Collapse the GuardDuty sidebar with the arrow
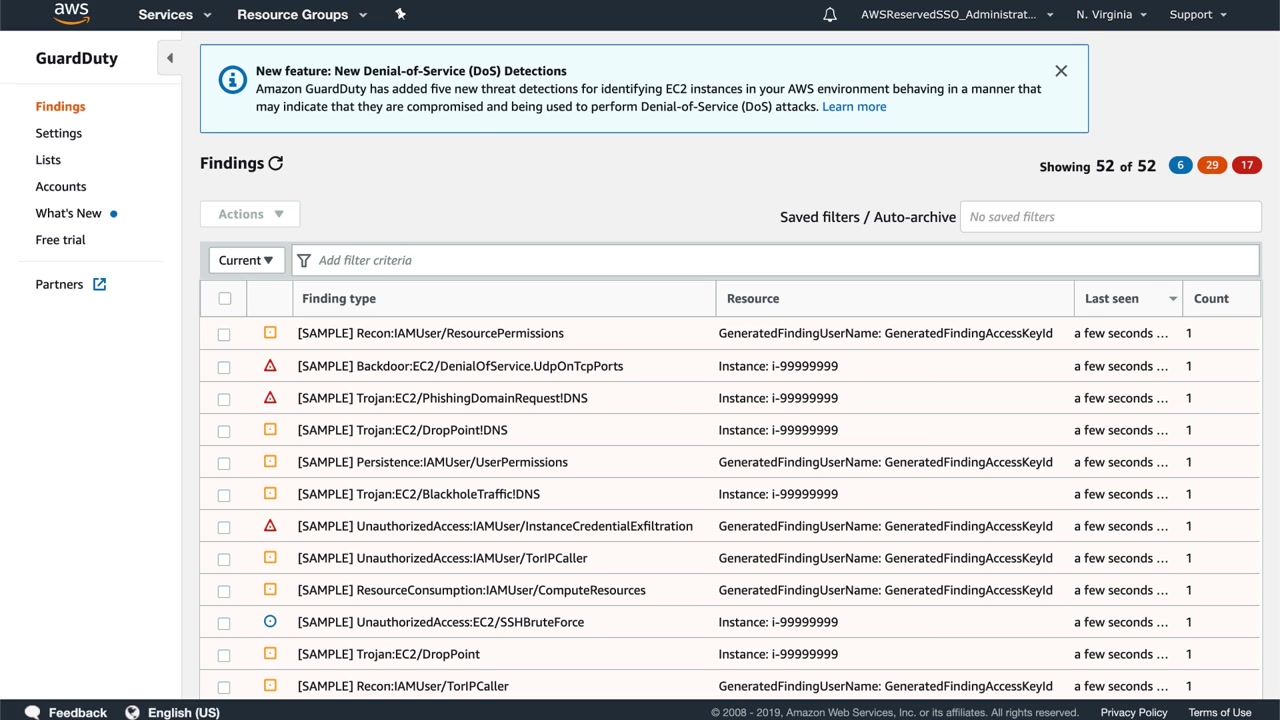The width and height of the screenshot is (1280, 720). pyautogui.click(x=169, y=58)
